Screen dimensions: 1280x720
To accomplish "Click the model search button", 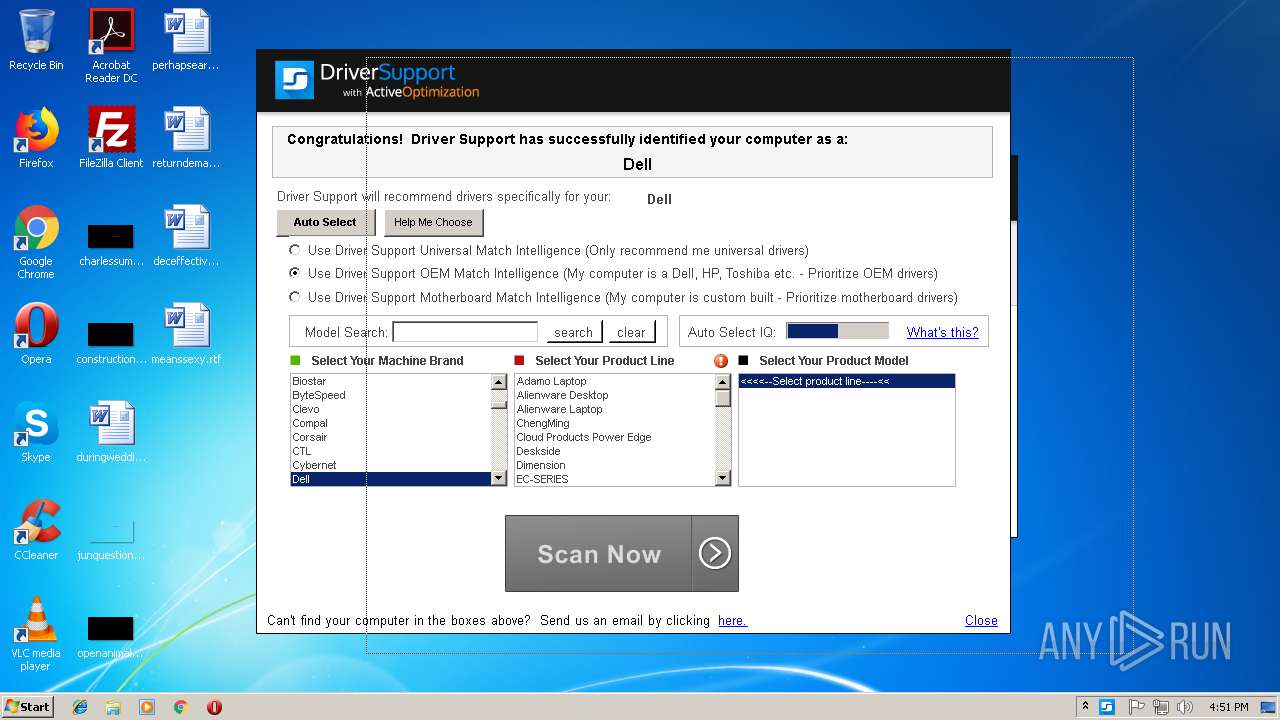I will coord(573,332).
